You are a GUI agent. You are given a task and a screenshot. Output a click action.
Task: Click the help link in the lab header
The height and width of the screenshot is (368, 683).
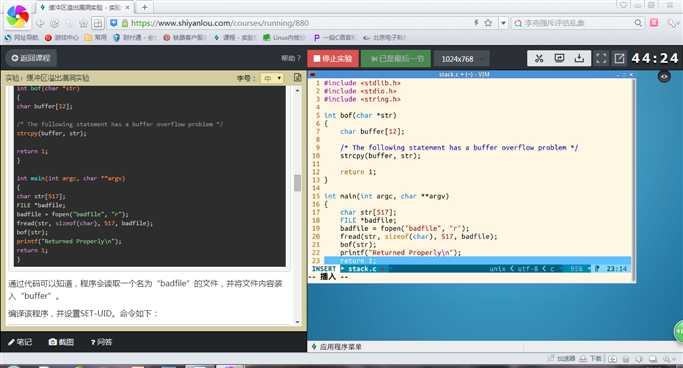[291, 58]
